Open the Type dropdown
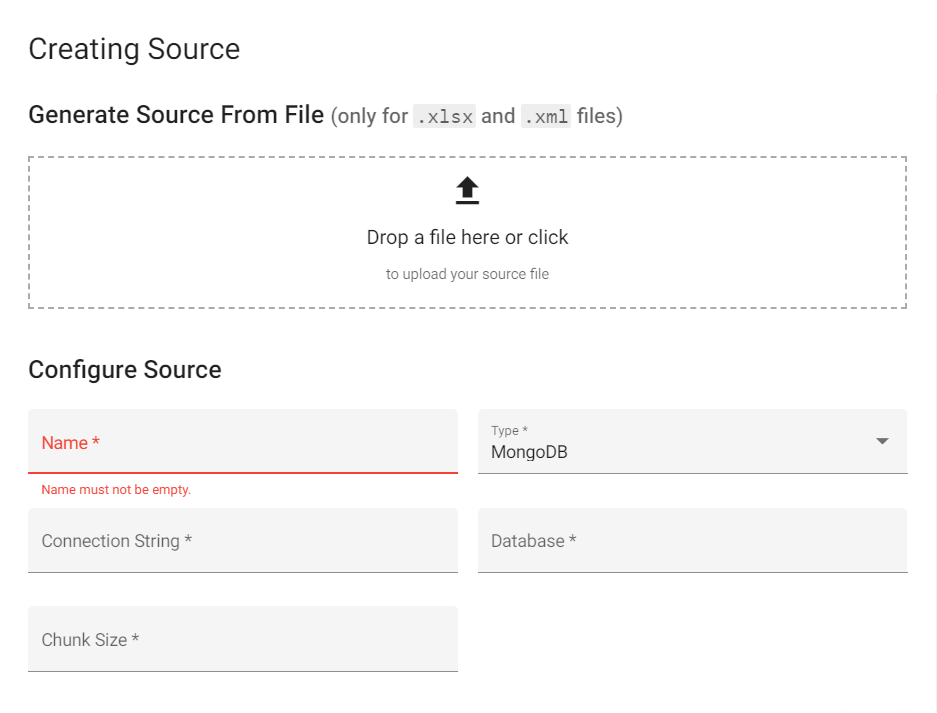This screenshot has height=713, width=937. pos(693,442)
